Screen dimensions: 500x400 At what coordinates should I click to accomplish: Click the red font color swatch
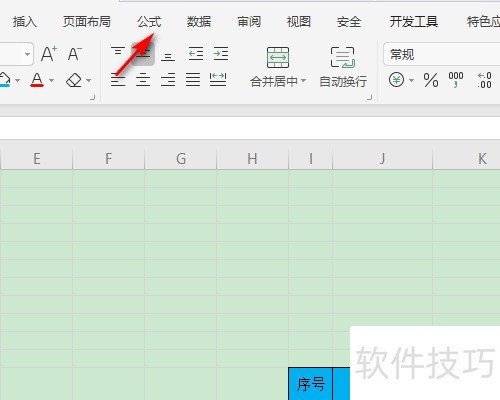(37, 80)
